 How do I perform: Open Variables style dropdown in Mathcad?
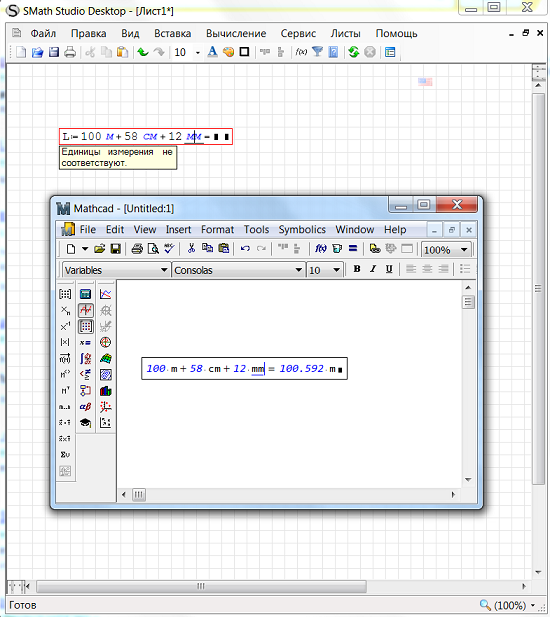pos(164,270)
